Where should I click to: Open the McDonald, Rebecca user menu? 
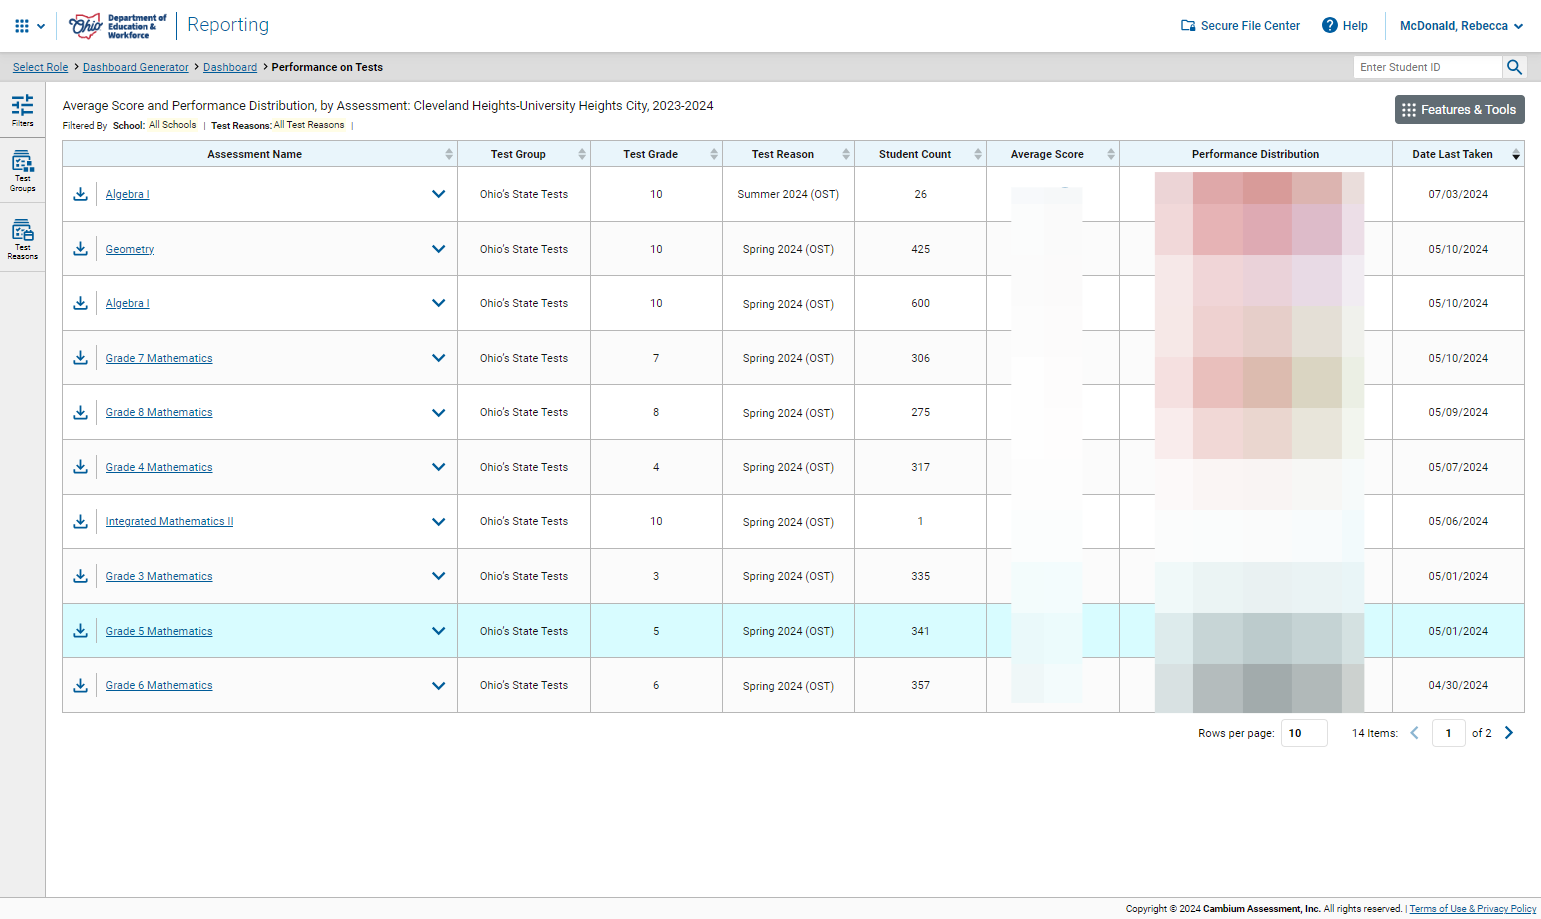(1461, 26)
